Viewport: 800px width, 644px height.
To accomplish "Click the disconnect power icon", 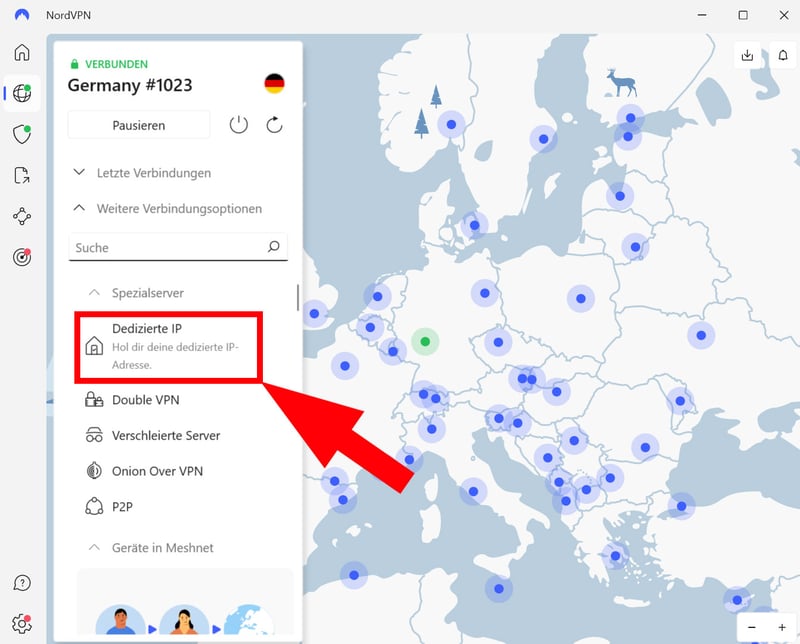I will (238, 125).
